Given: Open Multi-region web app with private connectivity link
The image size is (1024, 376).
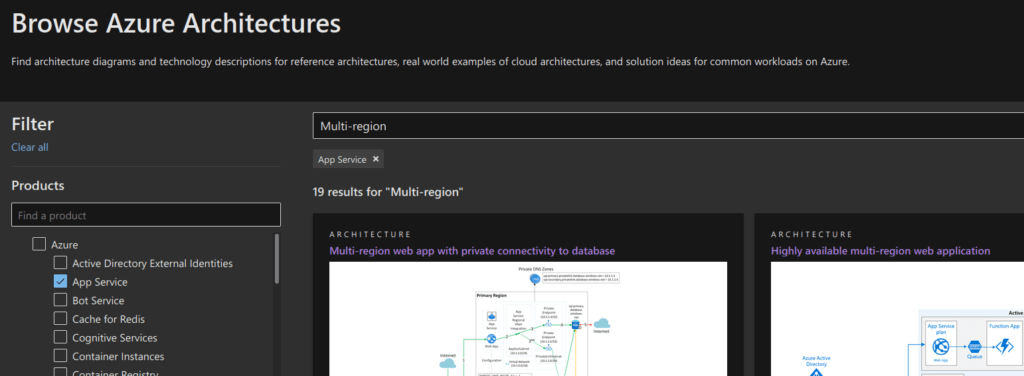Looking at the screenshot, I should coord(472,251).
